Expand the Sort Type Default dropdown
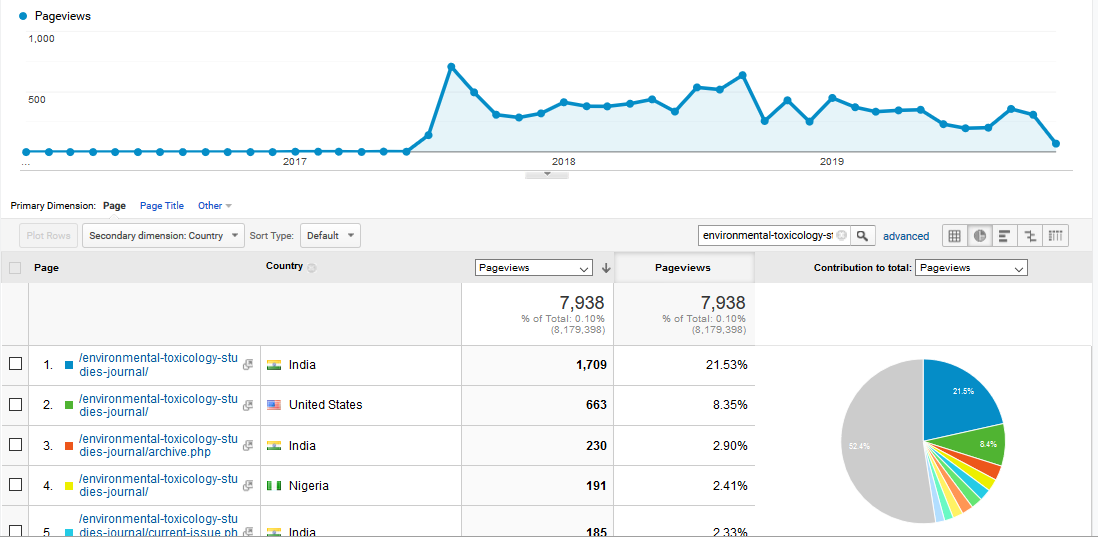This screenshot has height=537, width=1098. pyautogui.click(x=330, y=236)
